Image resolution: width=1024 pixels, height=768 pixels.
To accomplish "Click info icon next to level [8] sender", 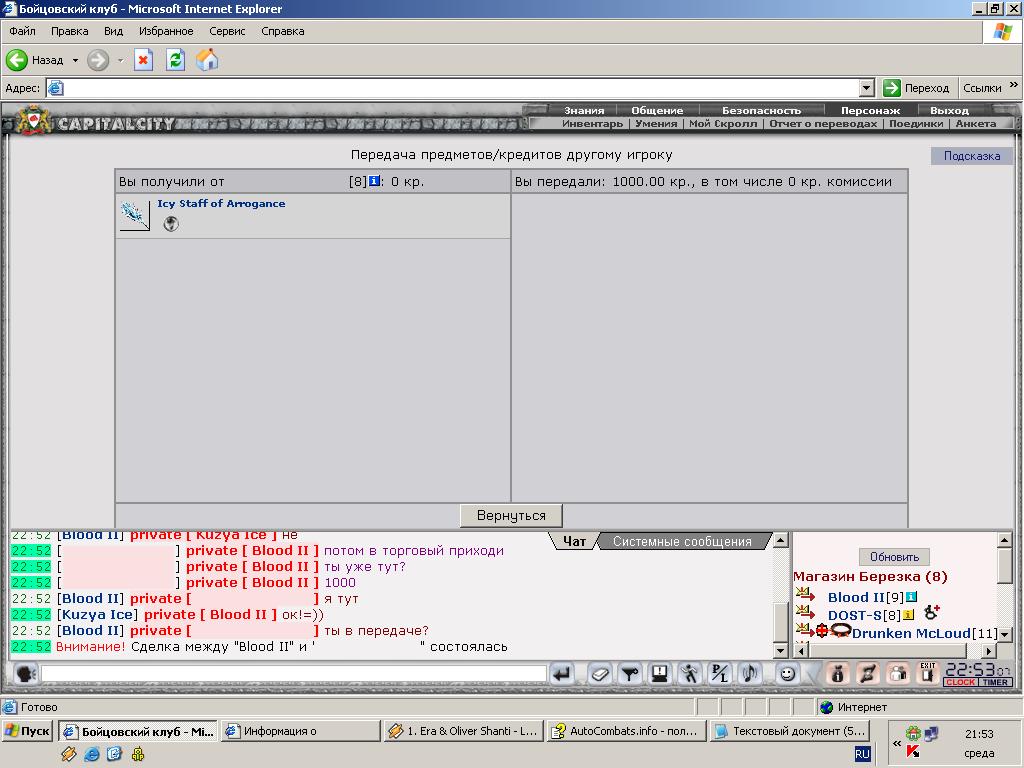I will (374, 181).
